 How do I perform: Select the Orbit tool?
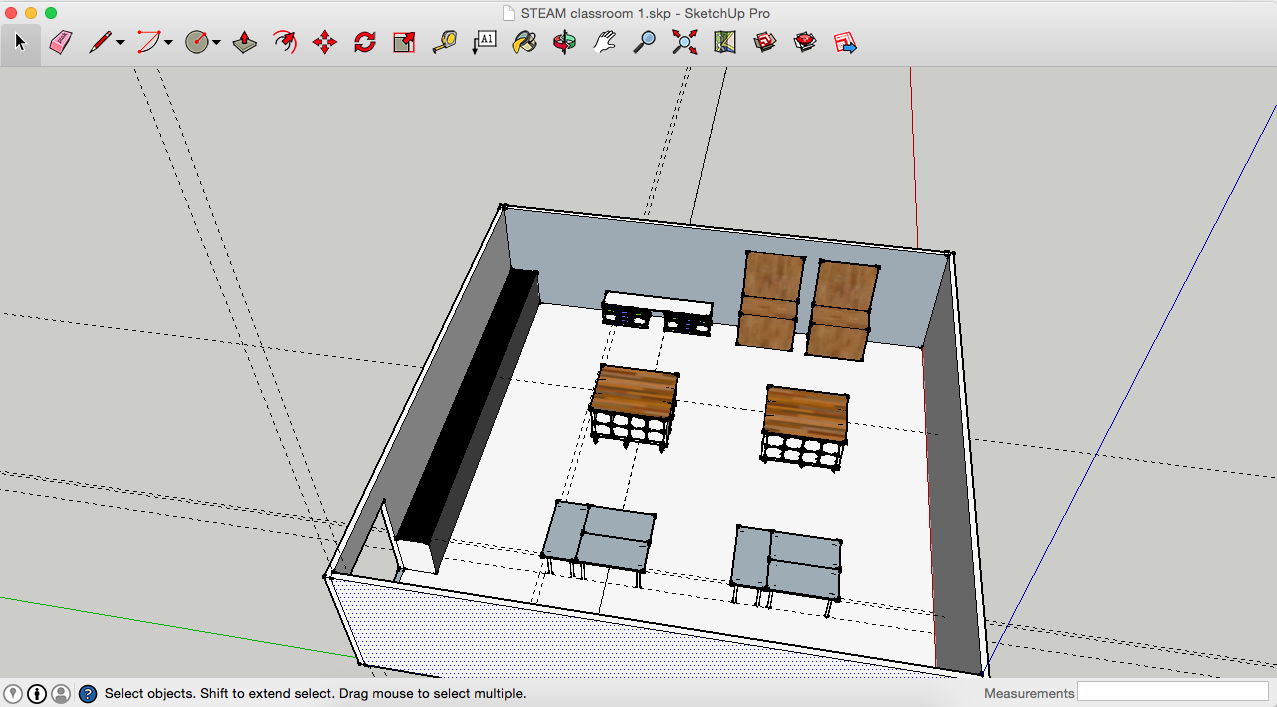[565, 43]
